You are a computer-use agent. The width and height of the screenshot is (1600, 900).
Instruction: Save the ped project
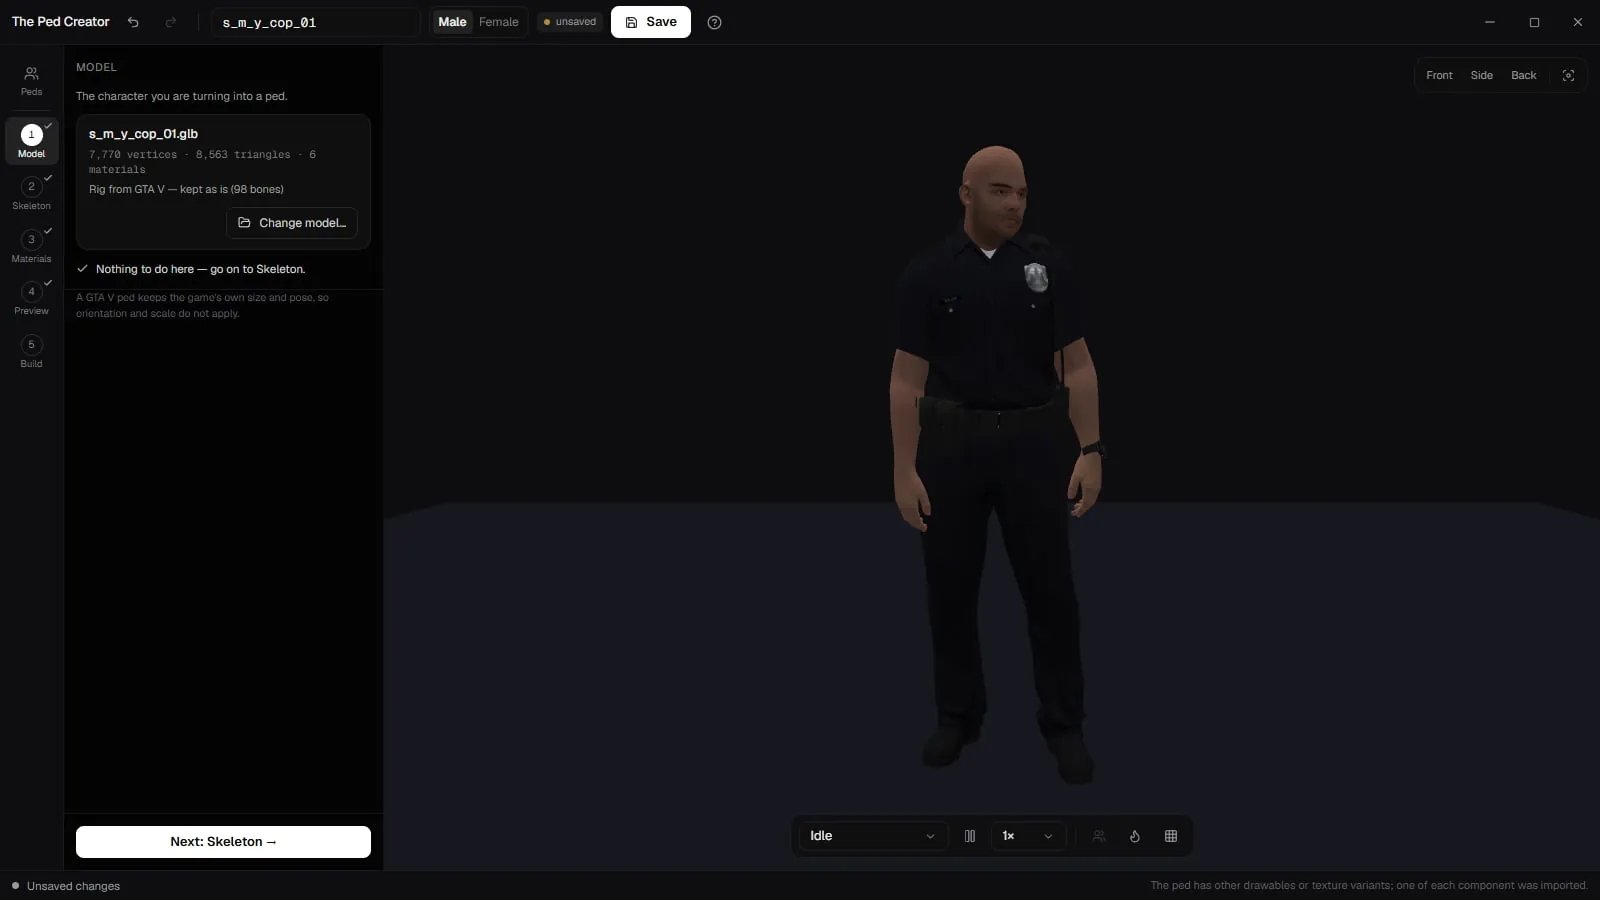point(651,22)
